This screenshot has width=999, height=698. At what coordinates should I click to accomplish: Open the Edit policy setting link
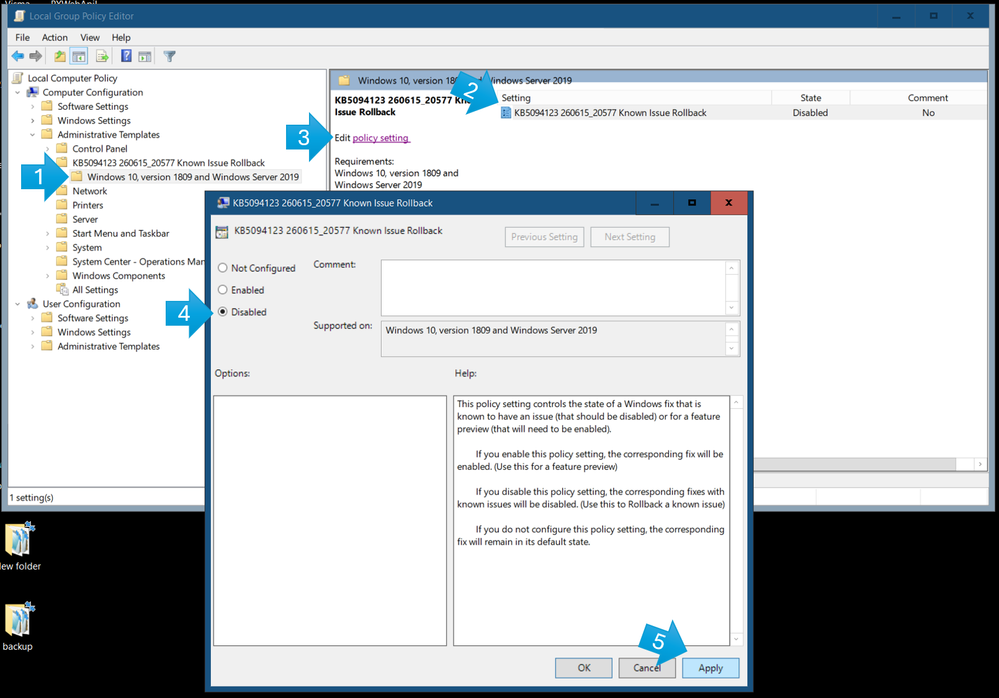click(x=381, y=138)
